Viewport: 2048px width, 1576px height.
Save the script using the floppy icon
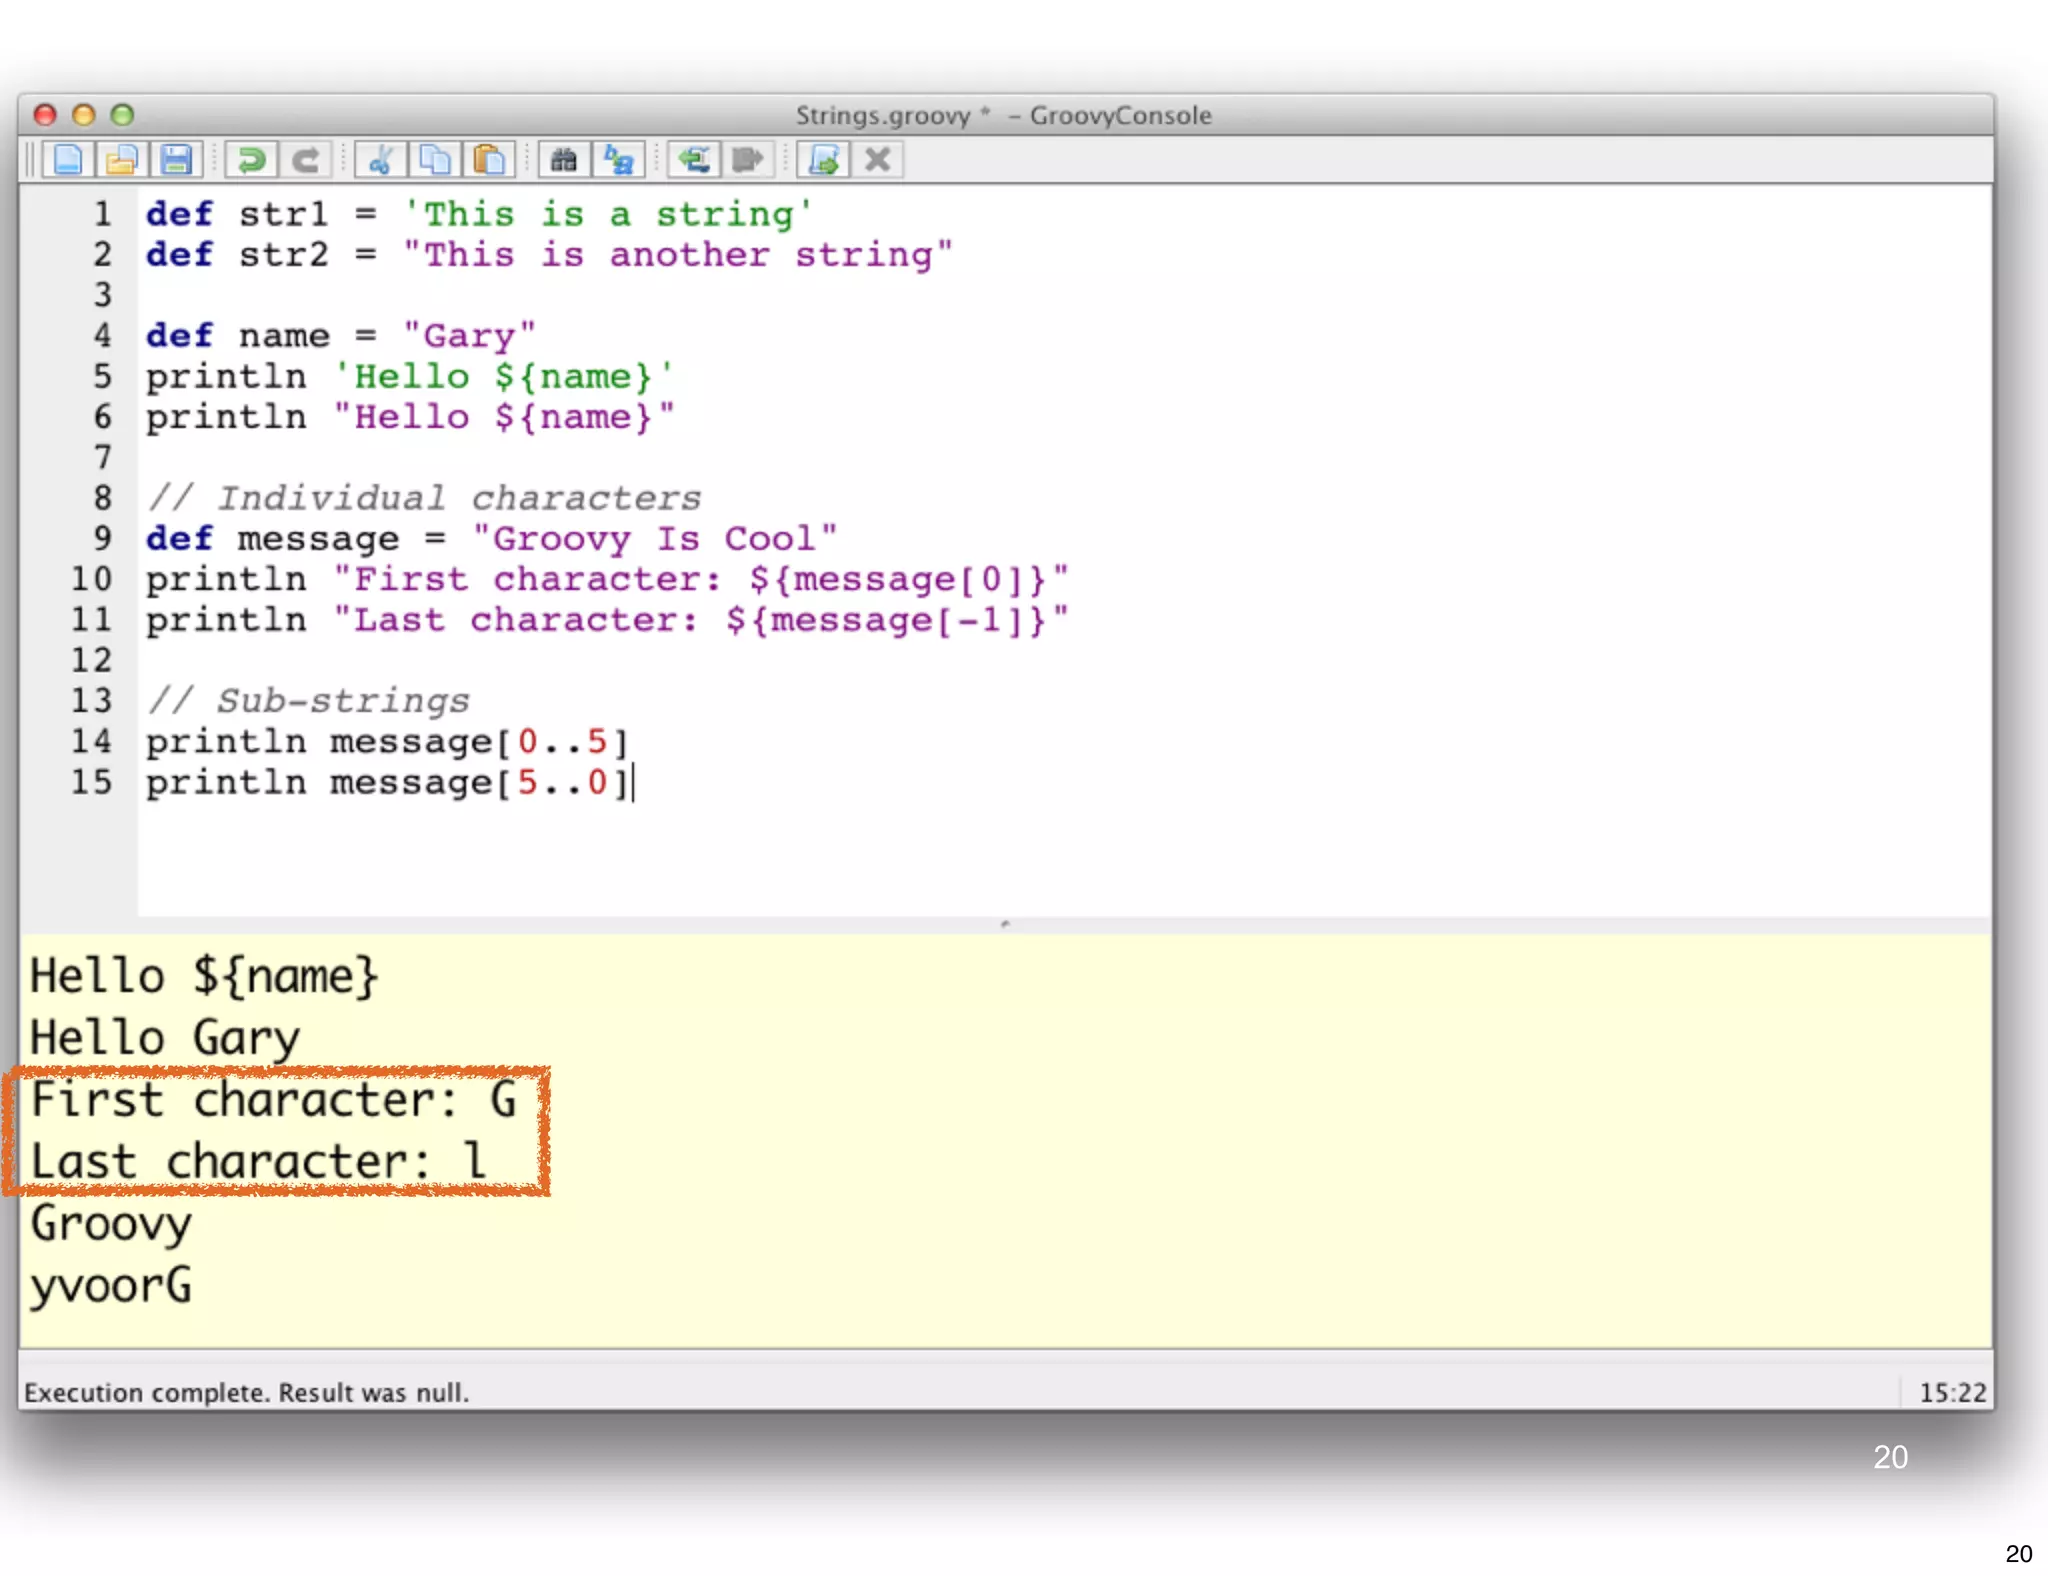(x=176, y=160)
